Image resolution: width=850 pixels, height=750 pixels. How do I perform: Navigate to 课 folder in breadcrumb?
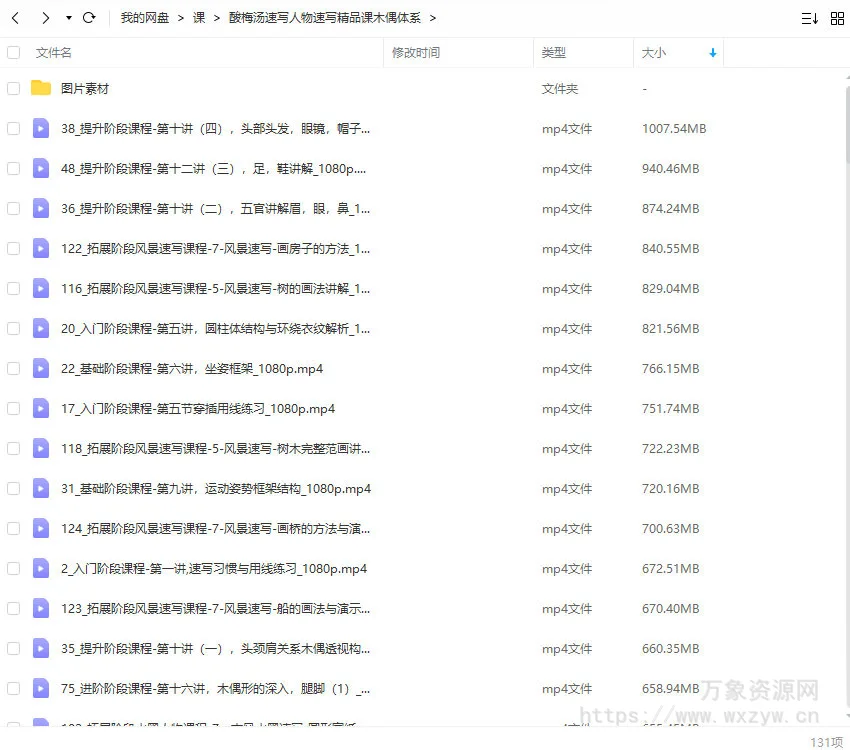tap(199, 18)
